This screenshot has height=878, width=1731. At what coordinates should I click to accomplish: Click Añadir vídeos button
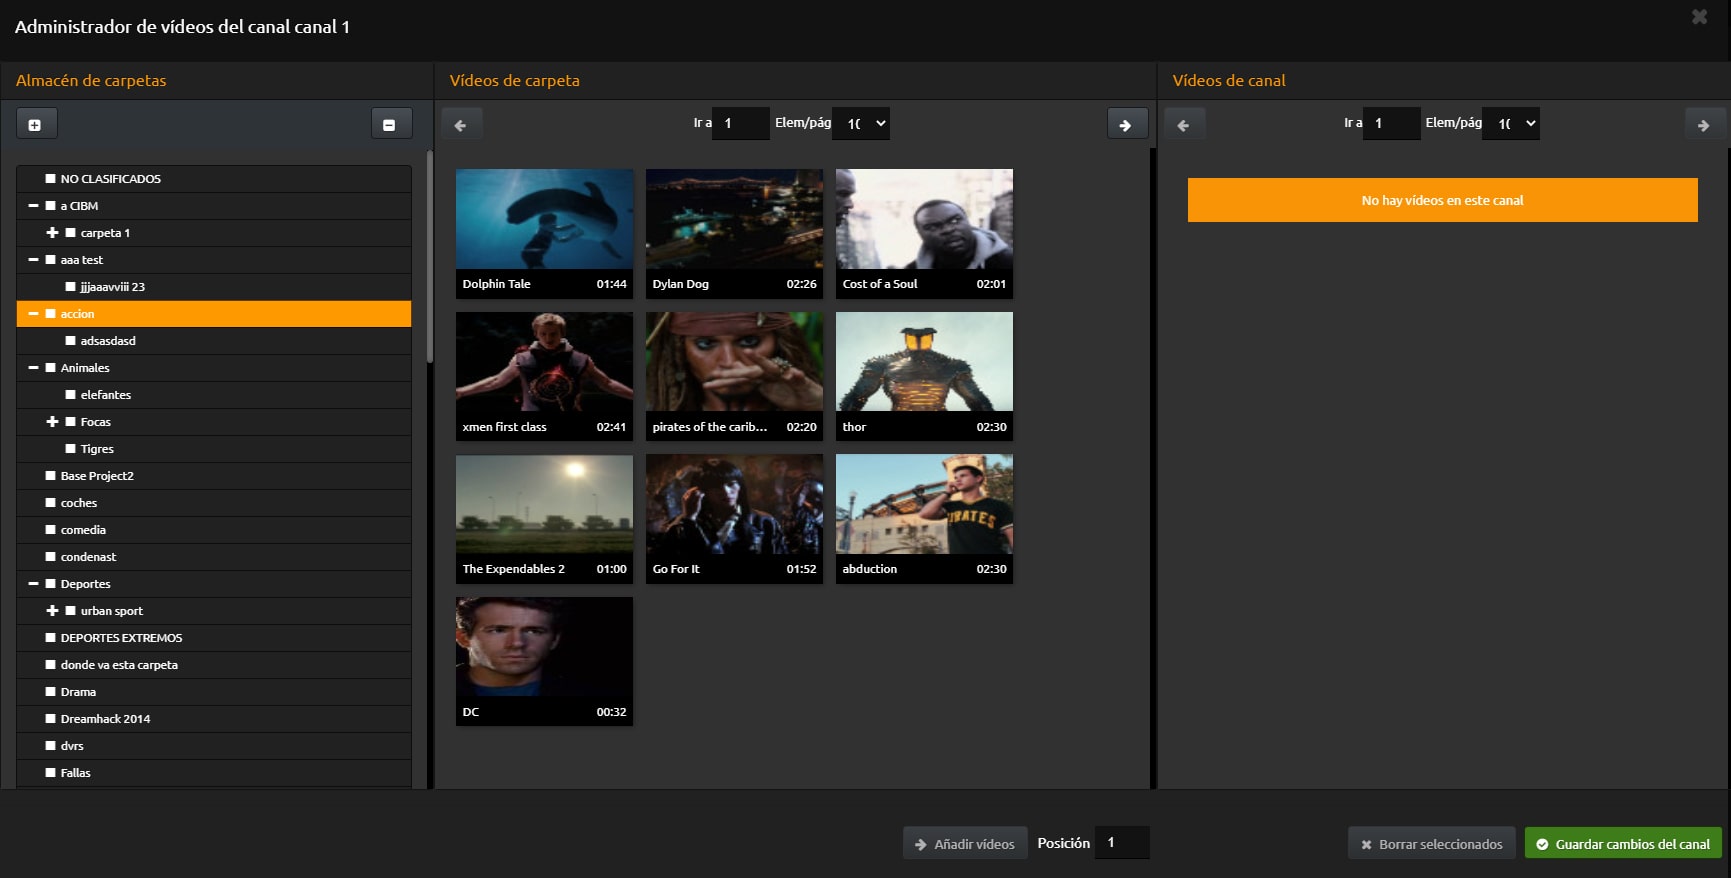(x=965, y=844)
